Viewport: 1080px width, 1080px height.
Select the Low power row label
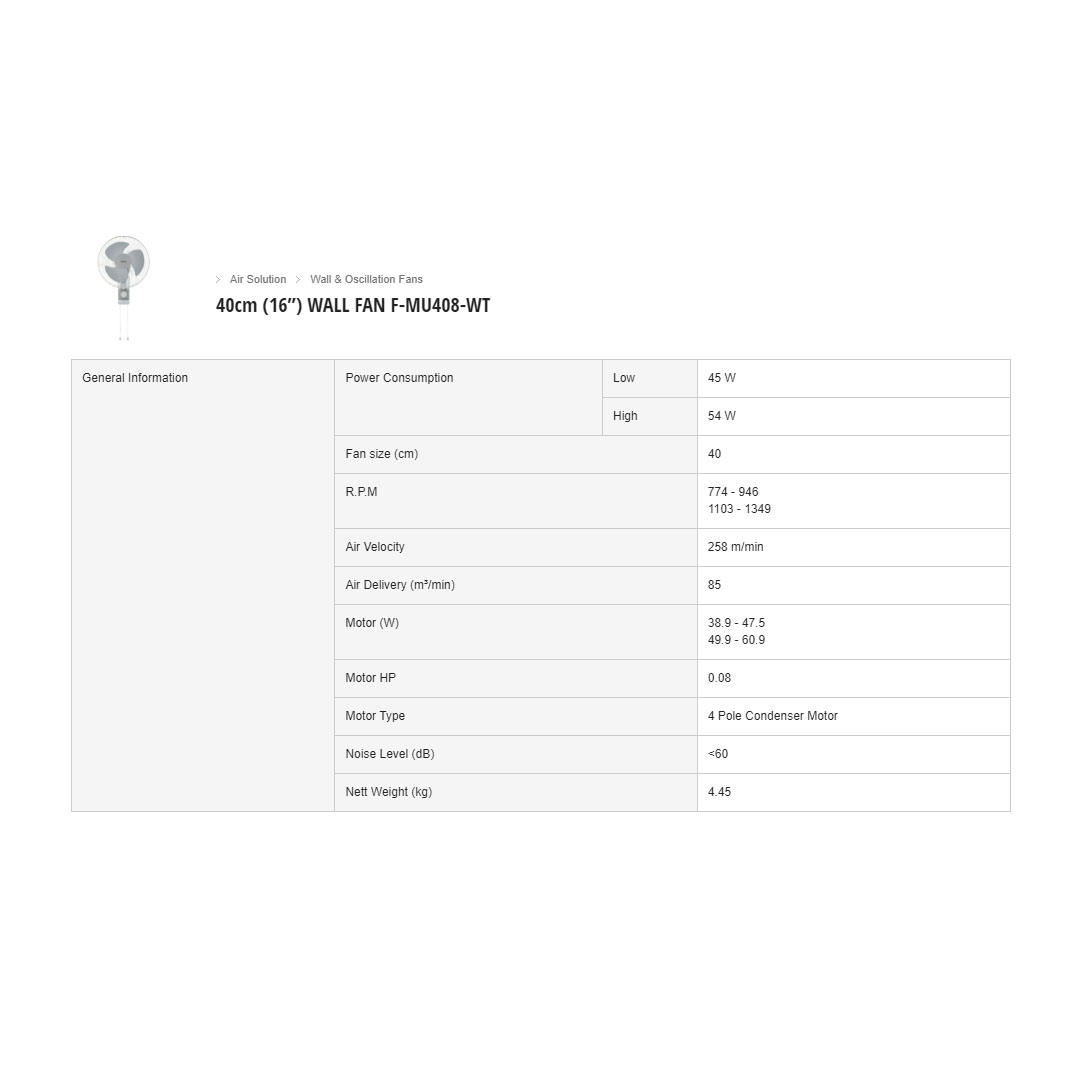tap(624, 378)
